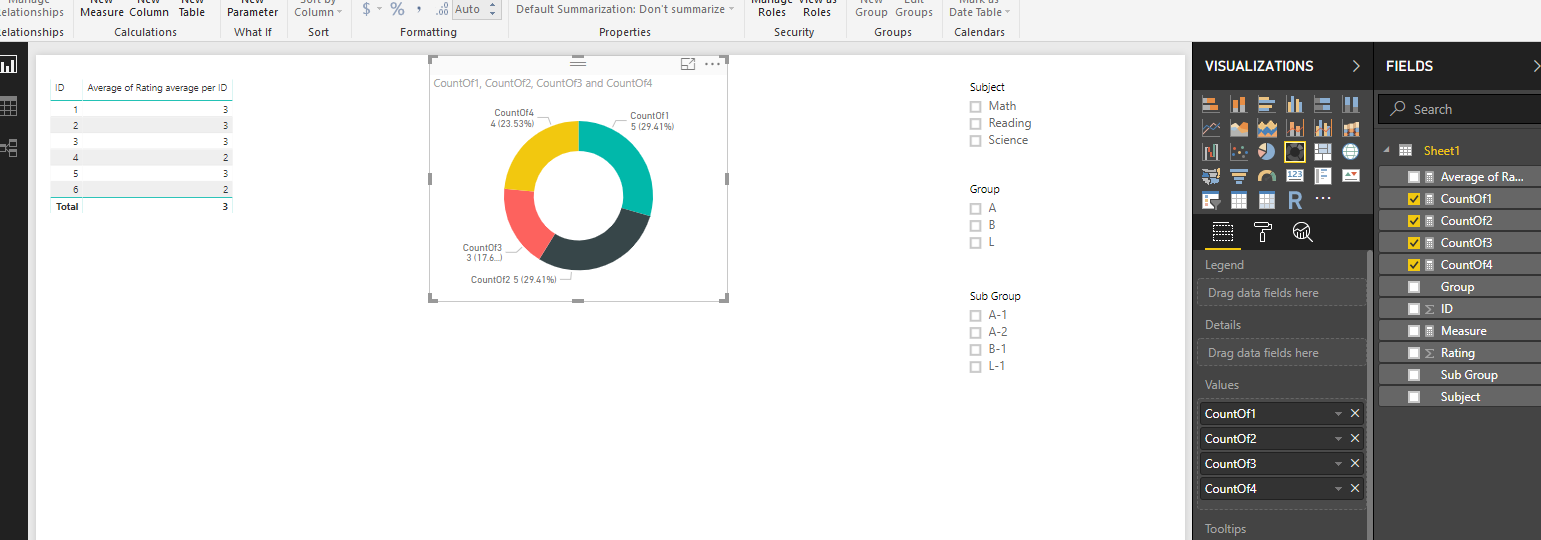
Task: Choose the Stacked bar chart visual
Action: tap(1211, 104)
